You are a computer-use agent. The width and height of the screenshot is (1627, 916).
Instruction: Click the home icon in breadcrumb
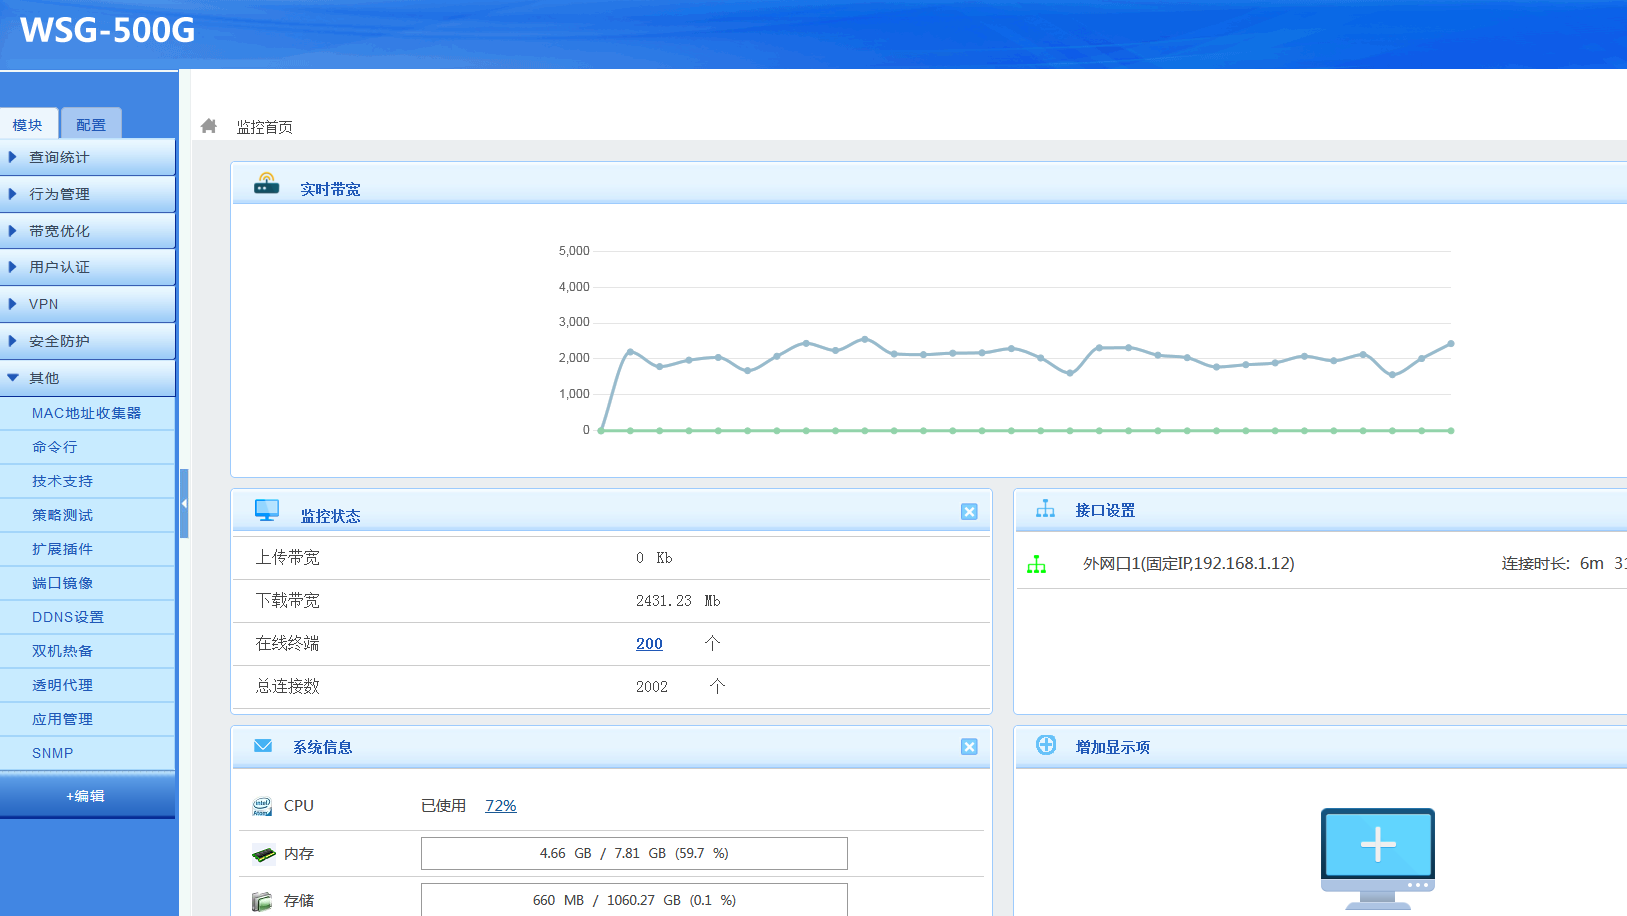pyautogui.click(x=209, y=126)
